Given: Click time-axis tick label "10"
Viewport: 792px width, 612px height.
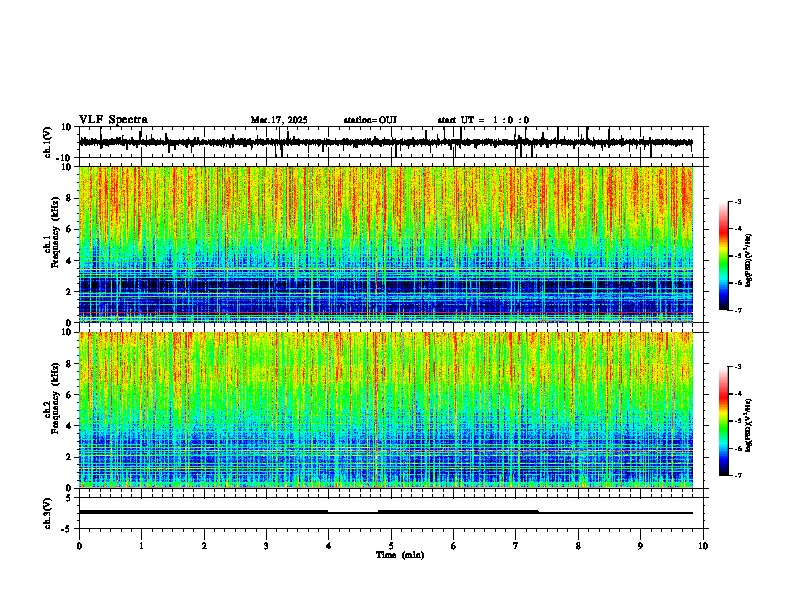Looking at the screenshot, I should (x=703, y=546).
